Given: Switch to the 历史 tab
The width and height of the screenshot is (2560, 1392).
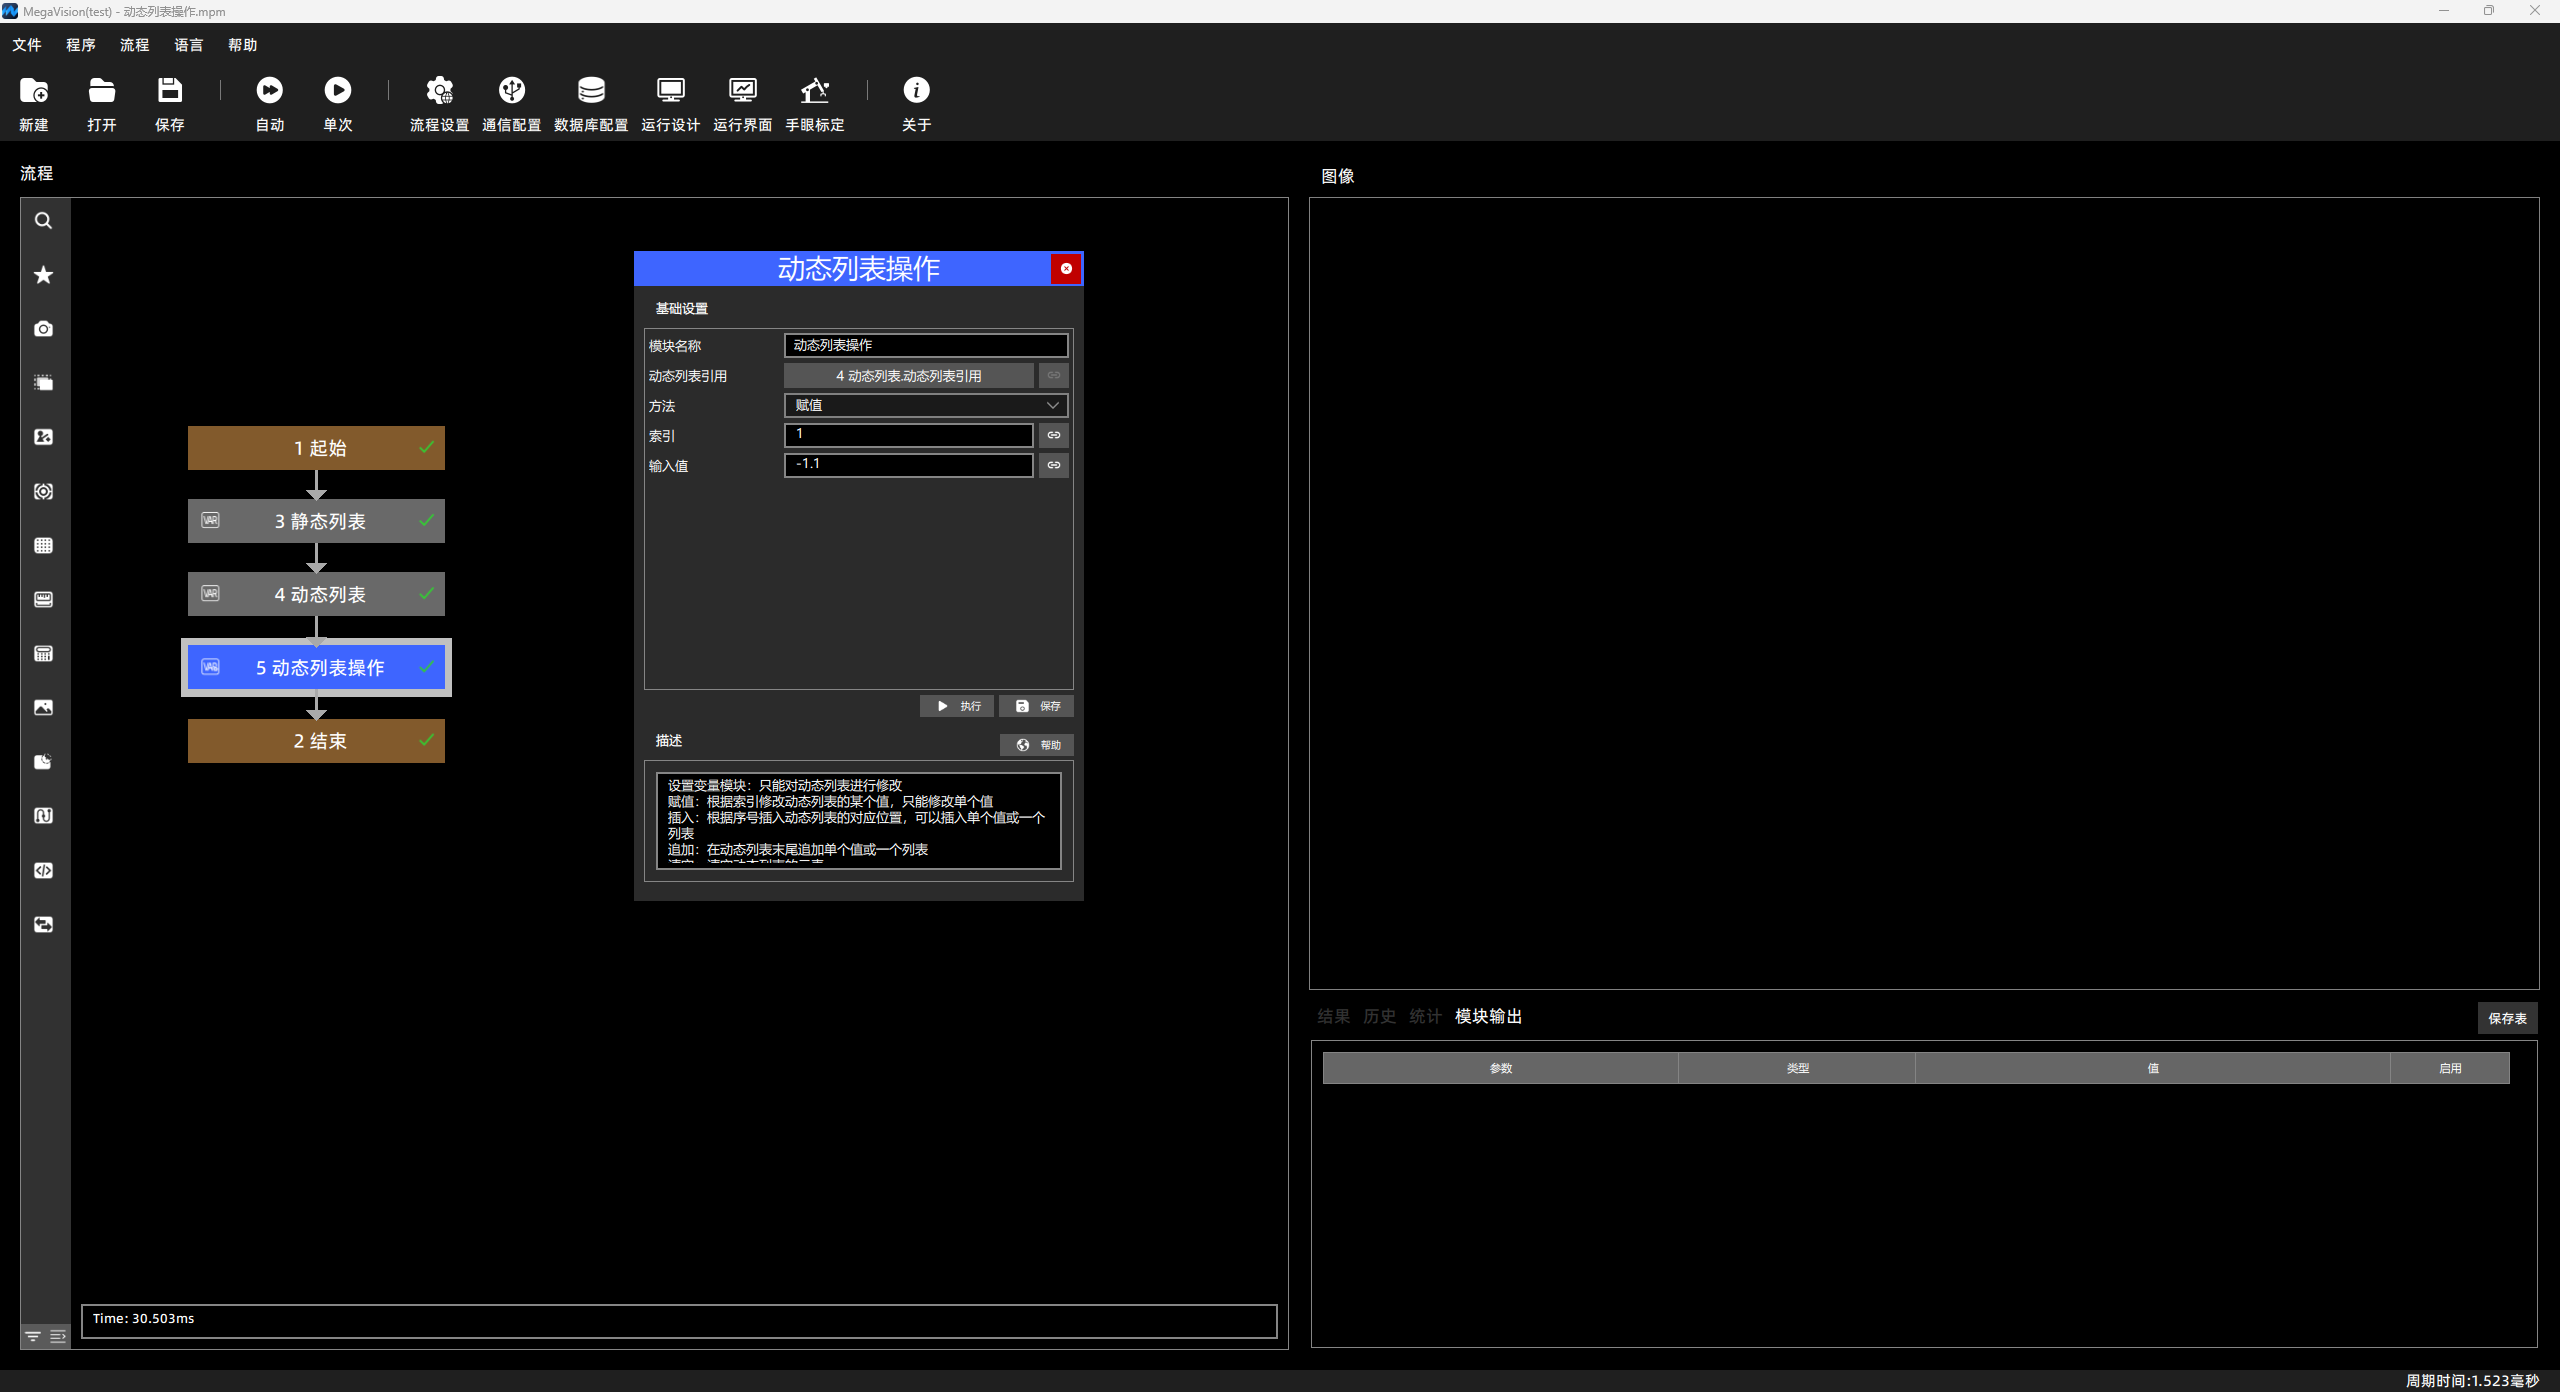Looking at the screenshot, I should tap(1380, 1016).
